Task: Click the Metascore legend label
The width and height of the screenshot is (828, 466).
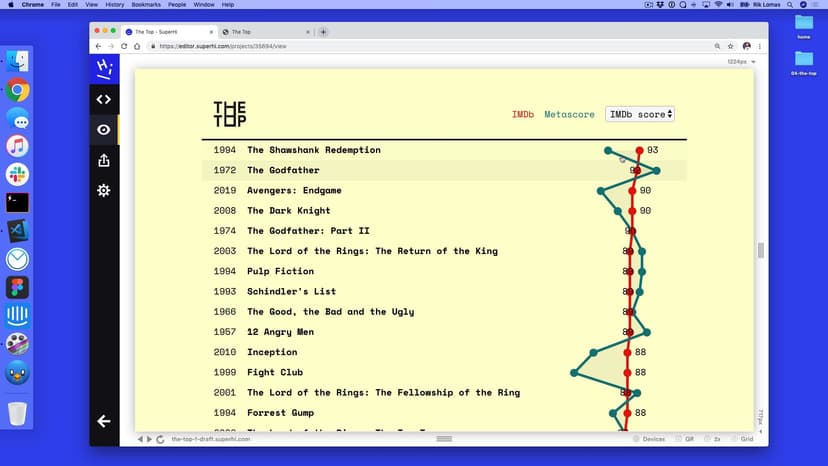Action: [x=569, y=115]
